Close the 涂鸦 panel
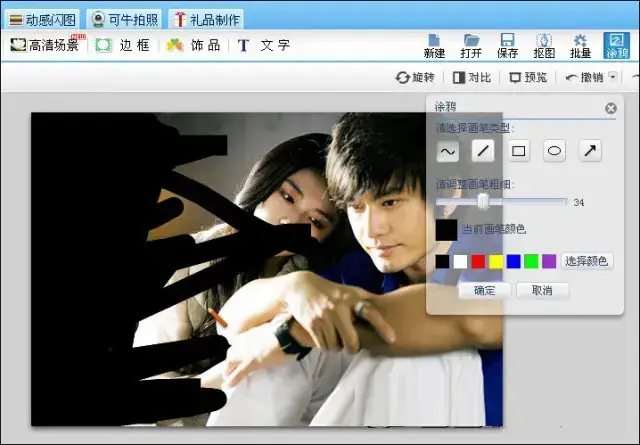This screenshot has width=640, height=445. [611, 109]
